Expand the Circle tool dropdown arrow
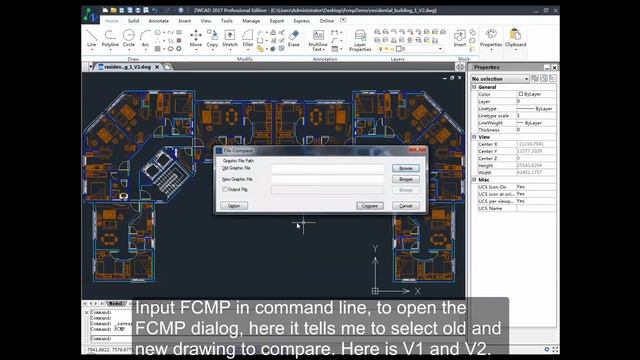 tap(129, 50)
